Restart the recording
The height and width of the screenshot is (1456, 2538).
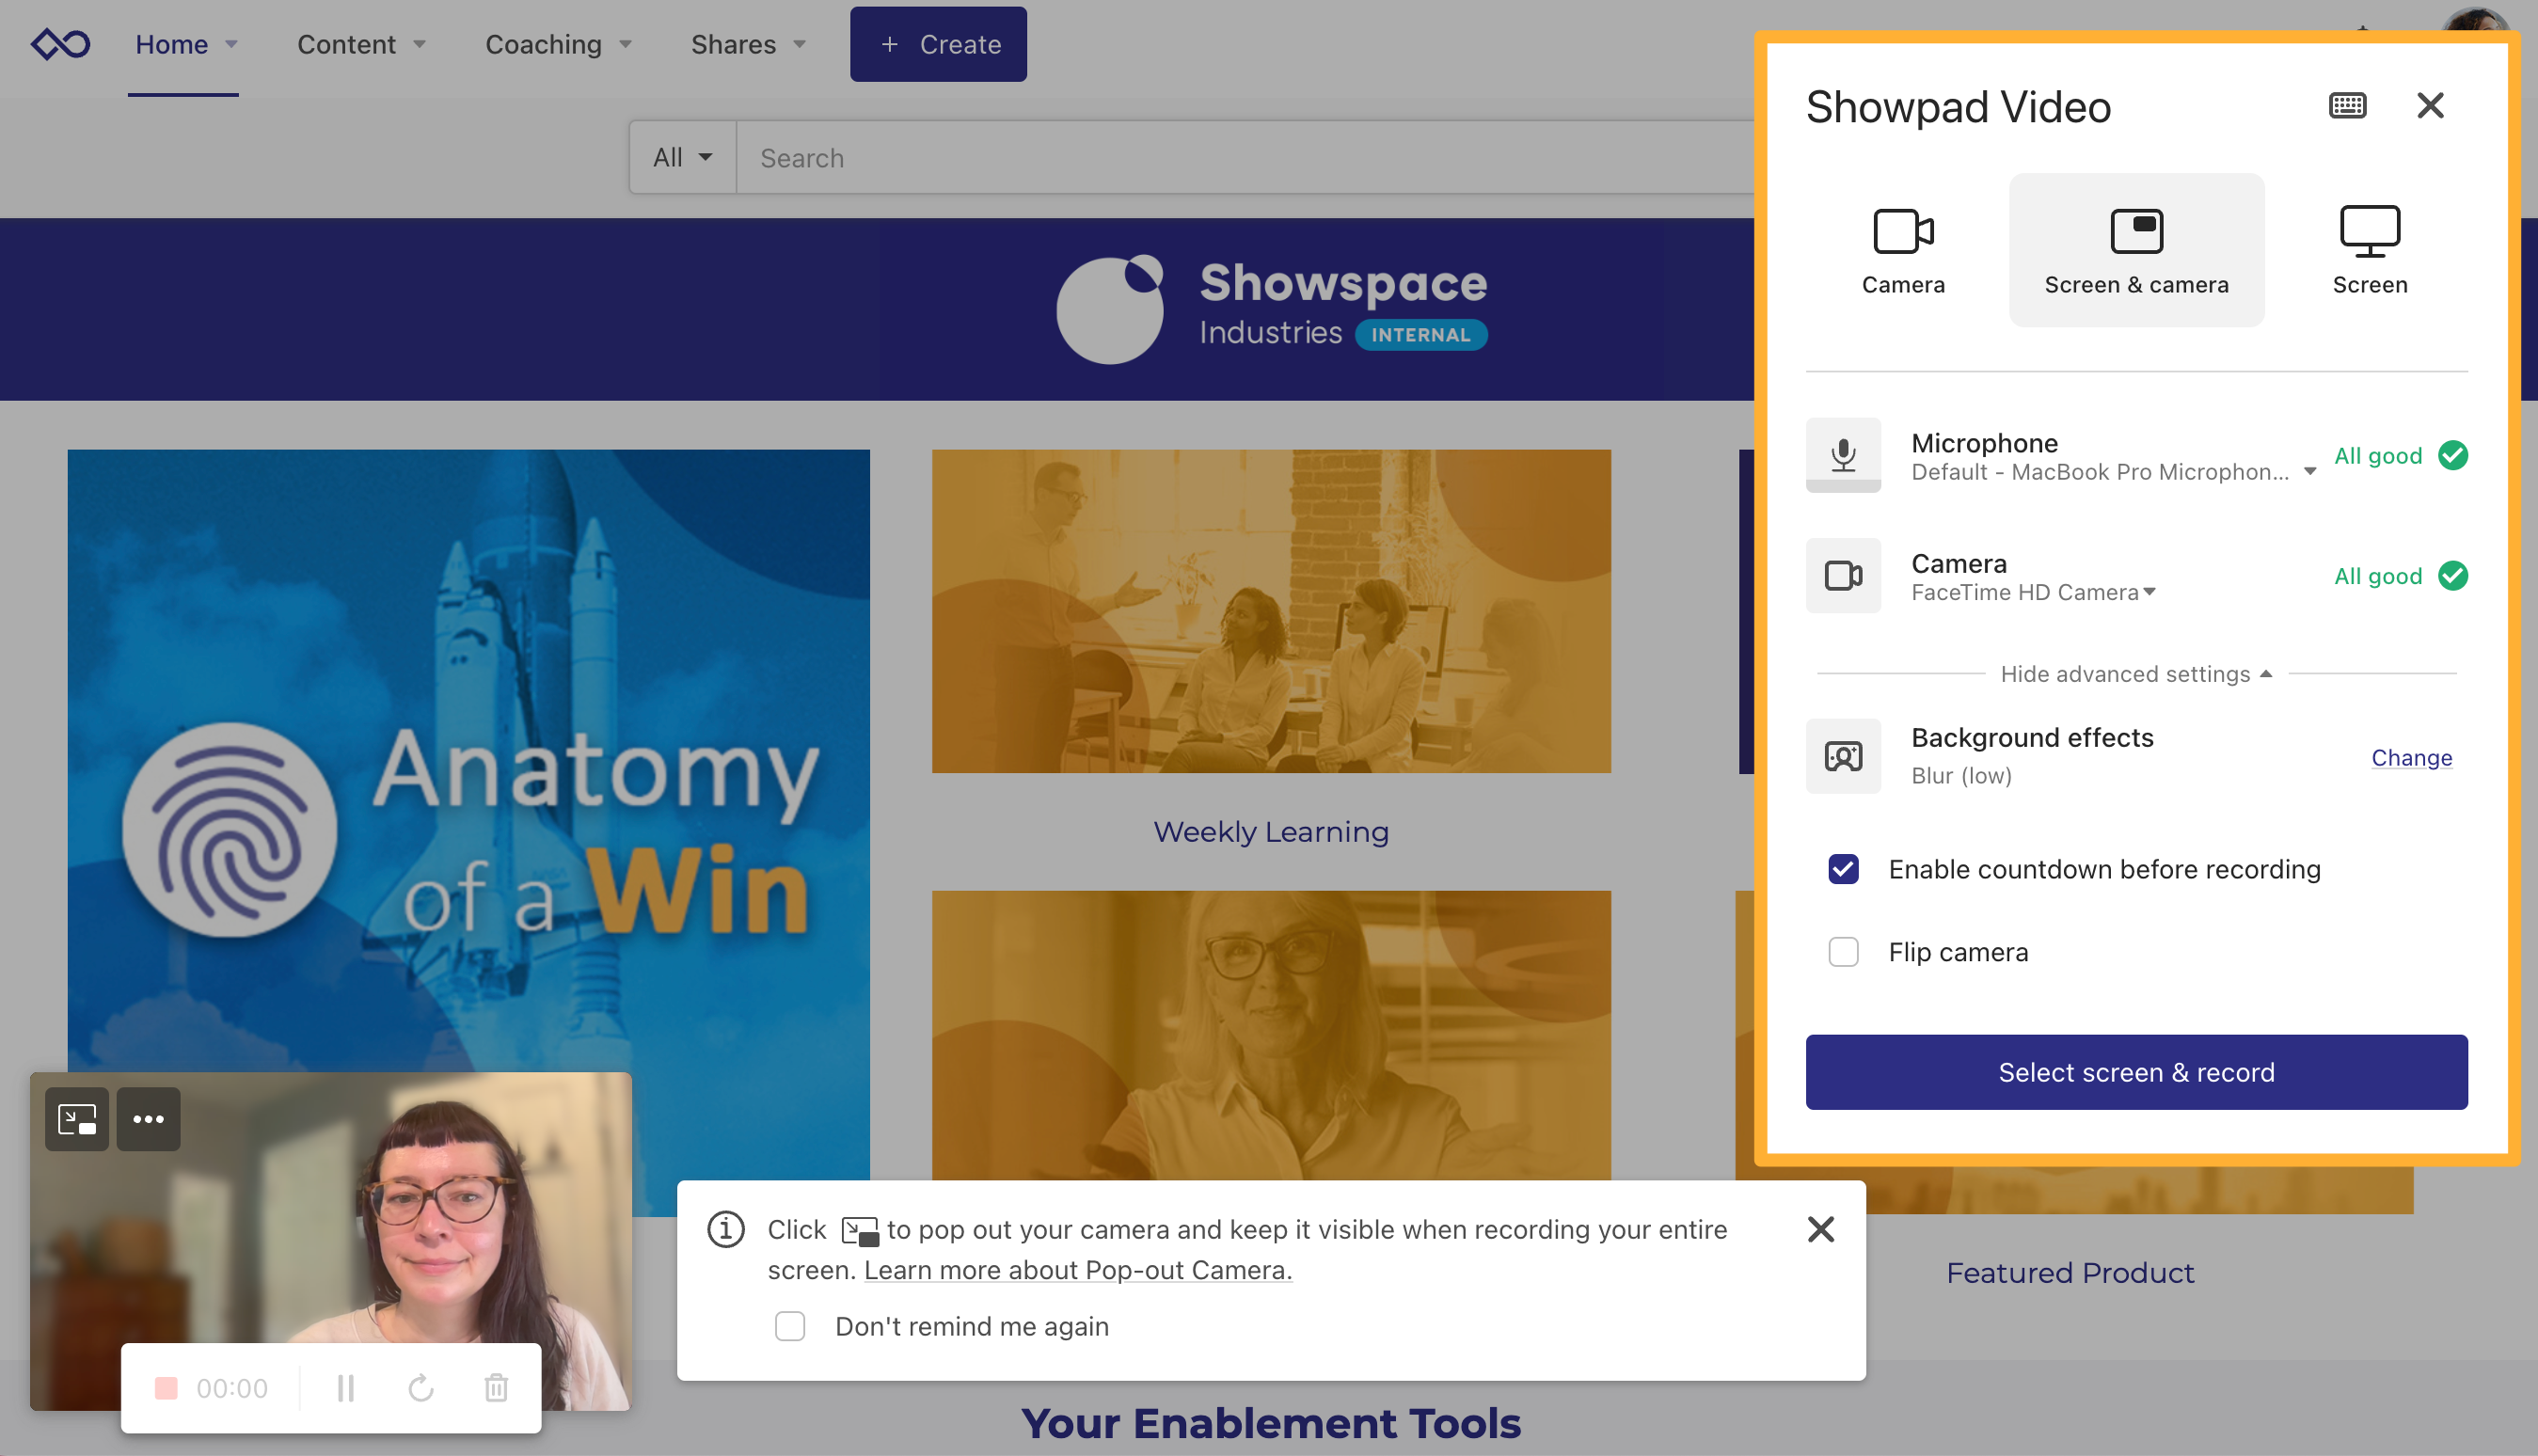click(x=420, y=1387)
